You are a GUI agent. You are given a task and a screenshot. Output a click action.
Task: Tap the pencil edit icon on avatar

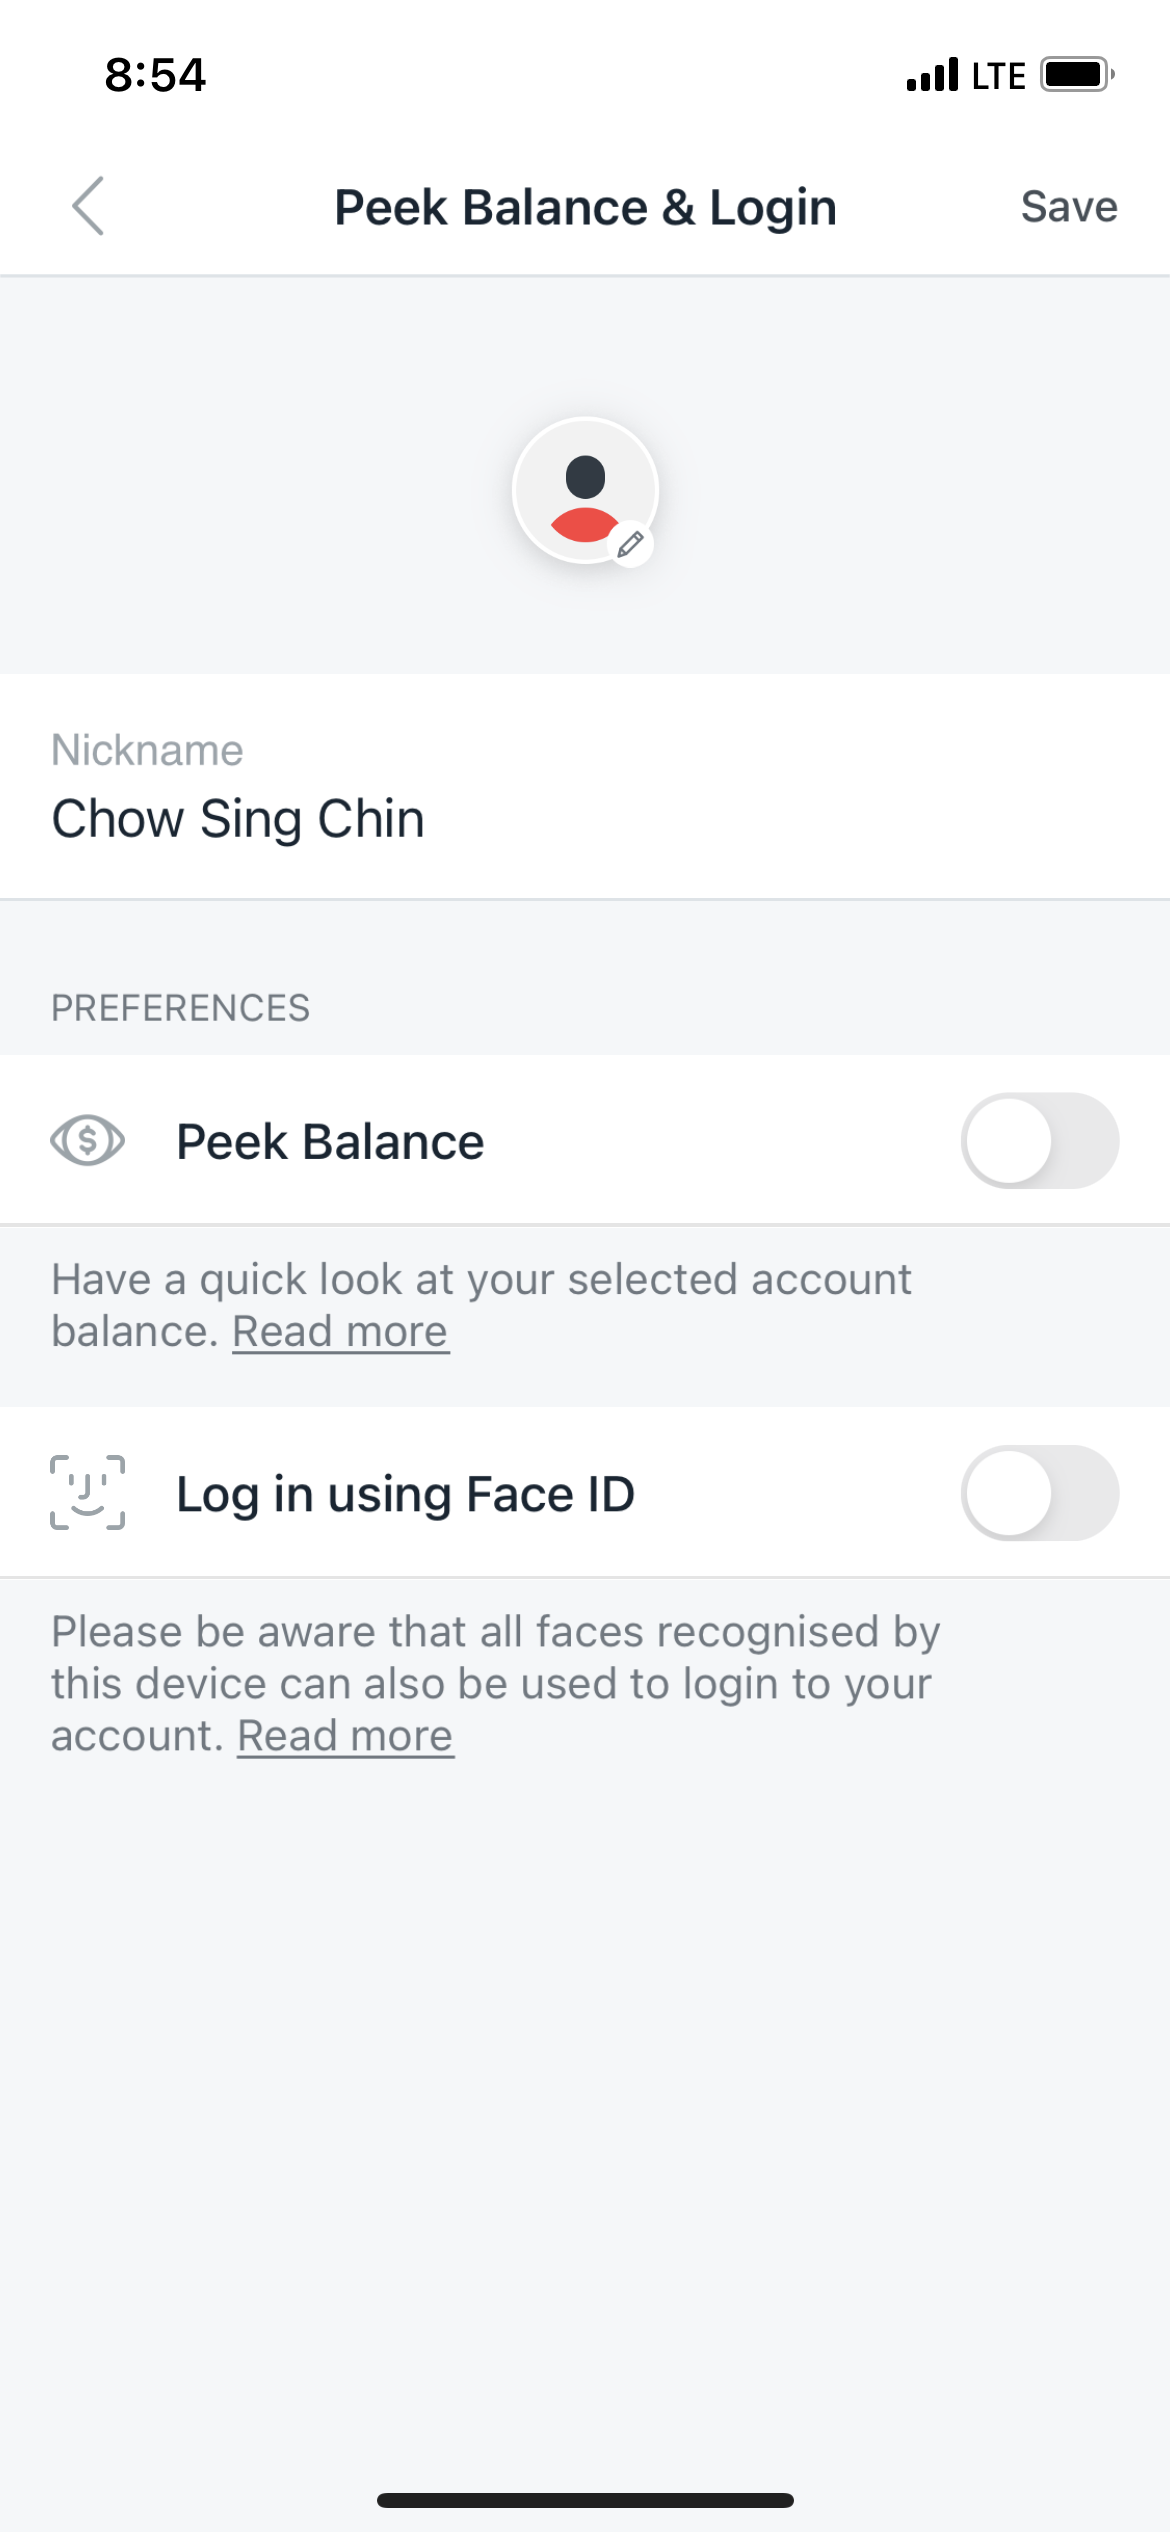(x=630, y=545)
